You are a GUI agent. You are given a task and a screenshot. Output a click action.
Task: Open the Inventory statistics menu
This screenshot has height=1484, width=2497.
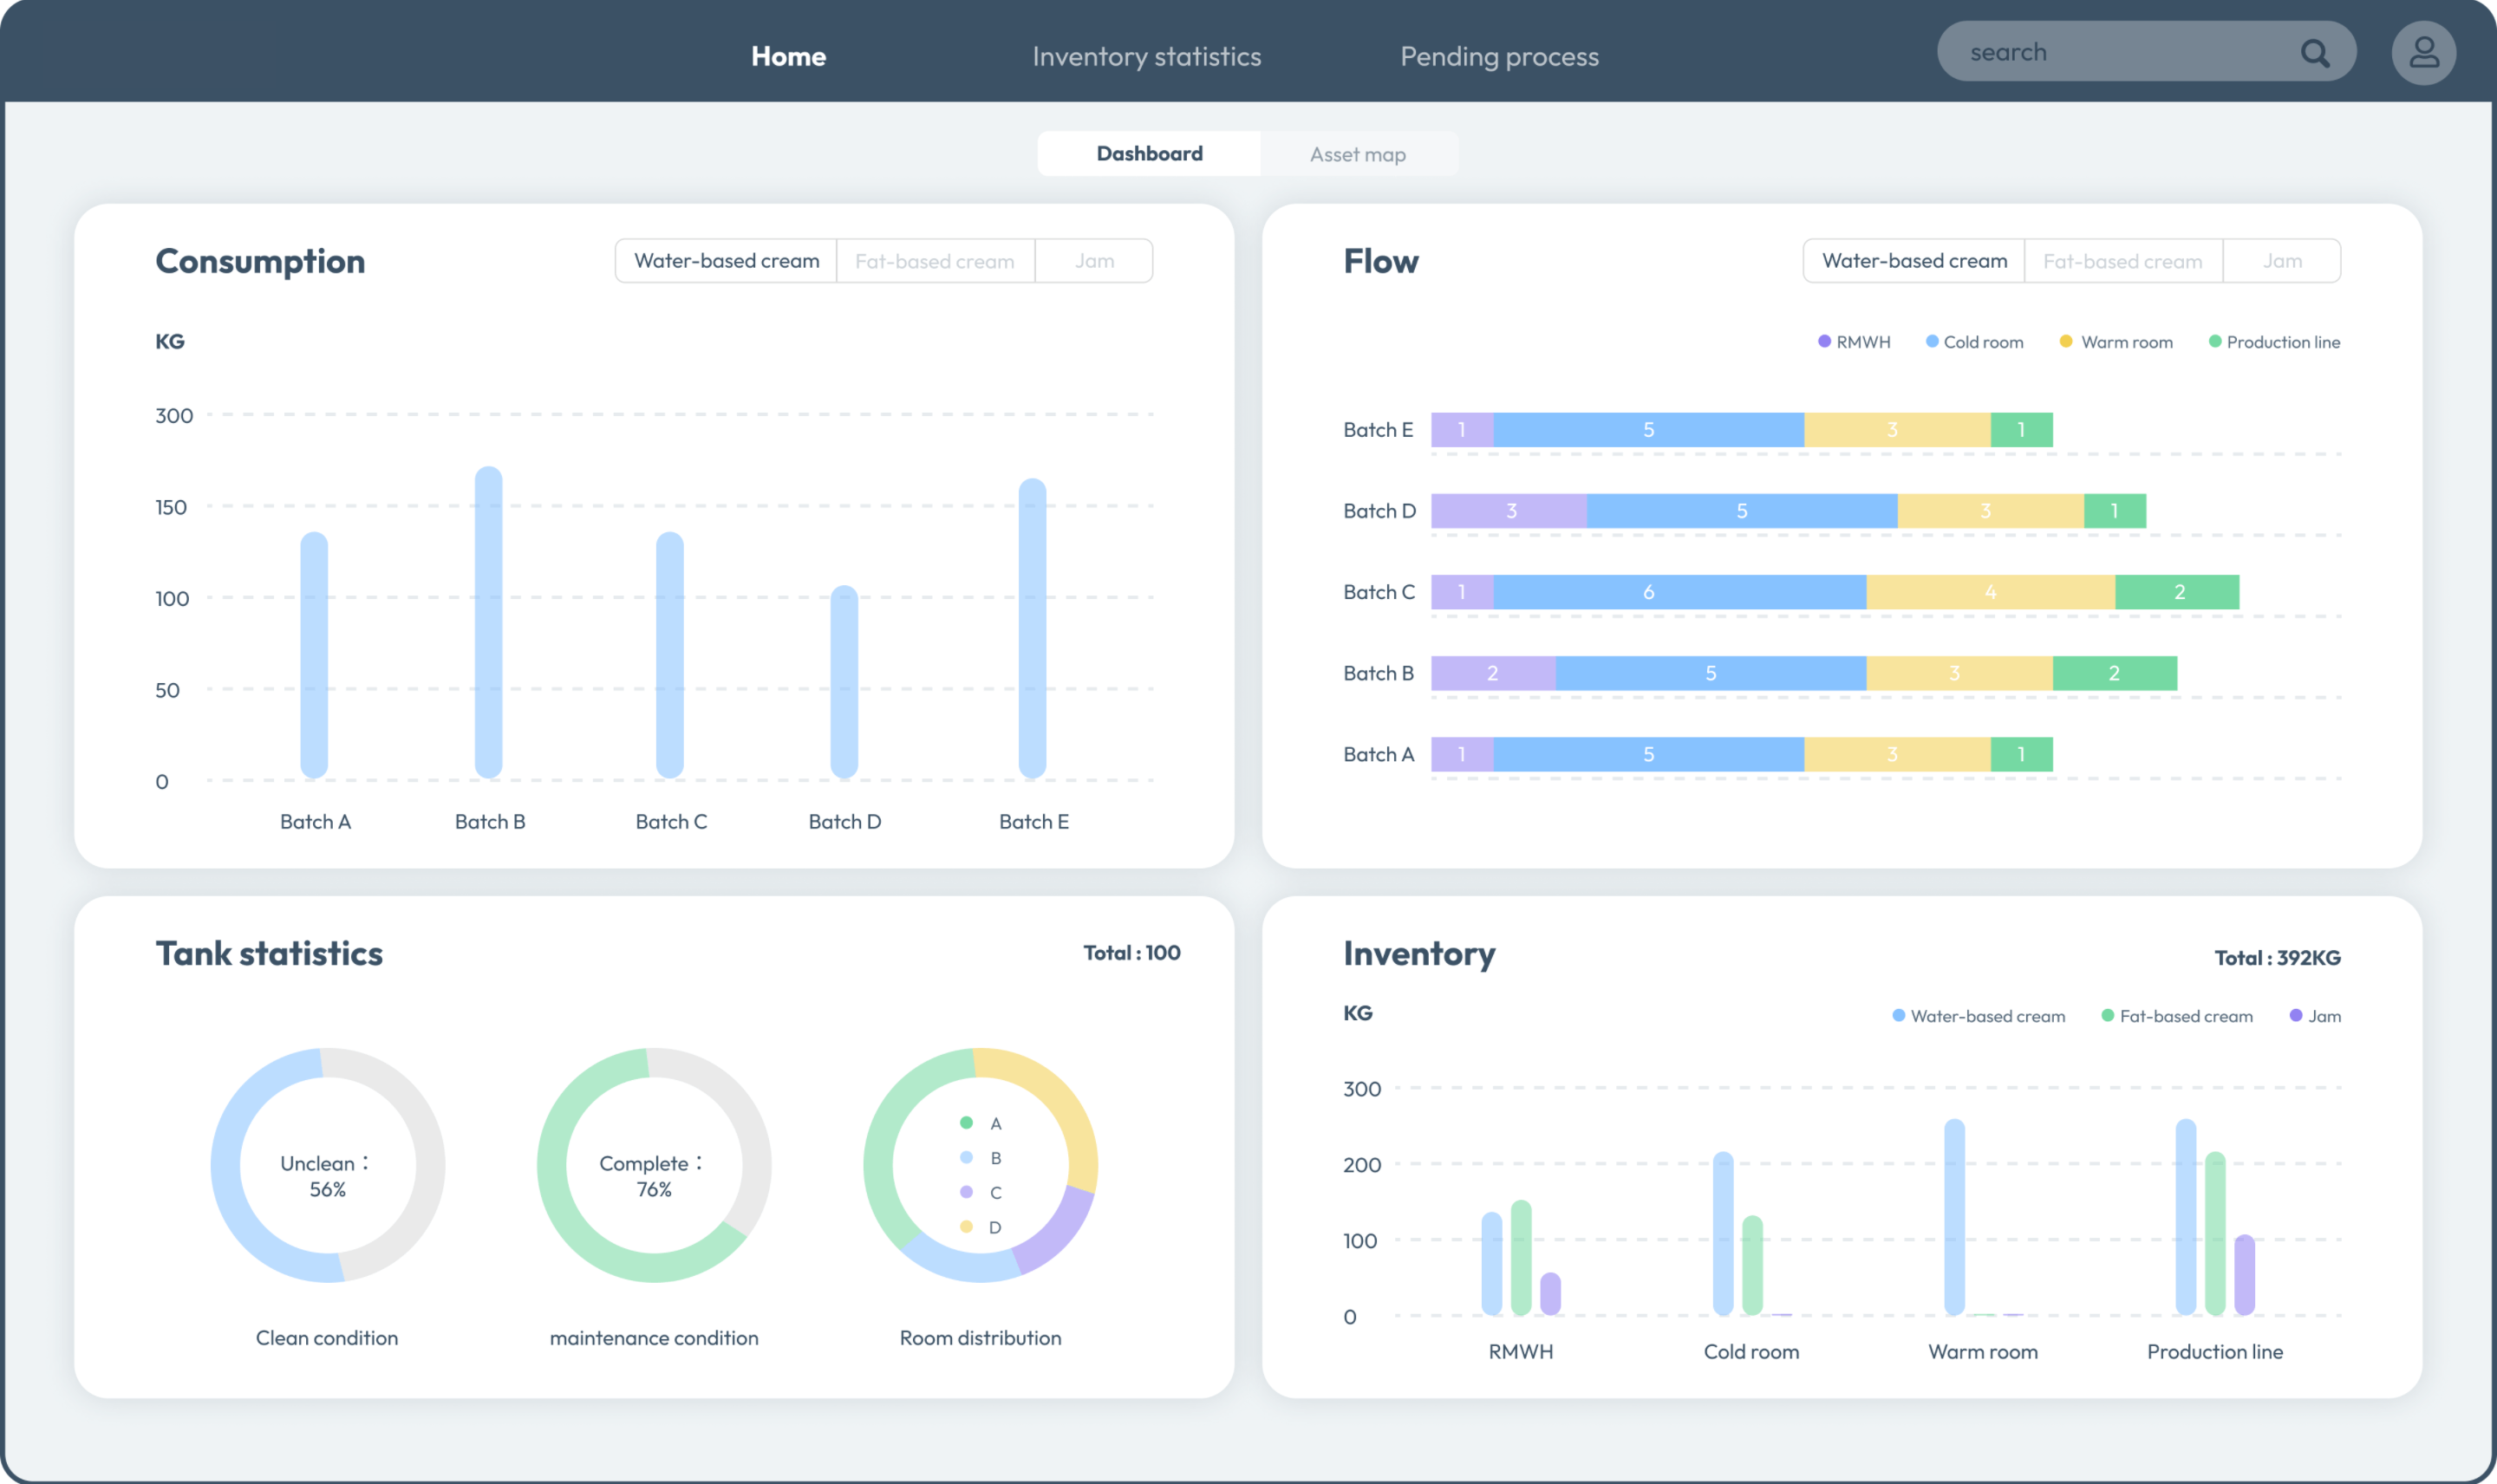coord(1146,56)
